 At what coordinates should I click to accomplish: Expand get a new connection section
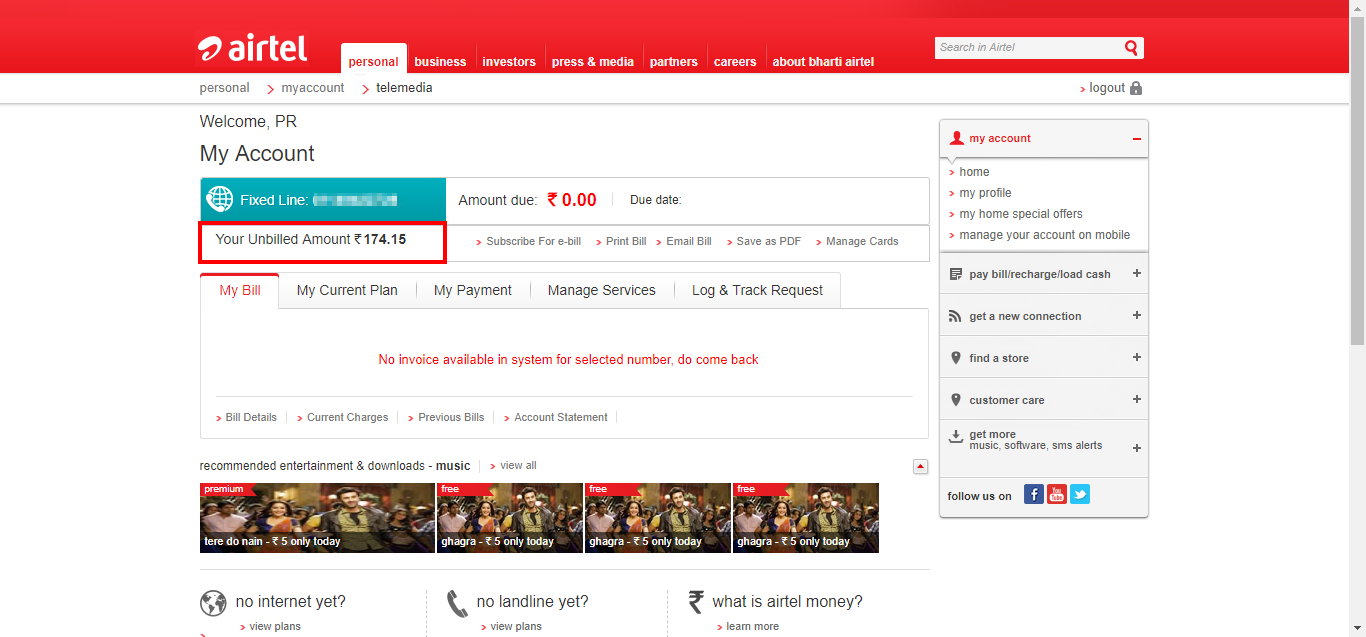click(1136, 316)
